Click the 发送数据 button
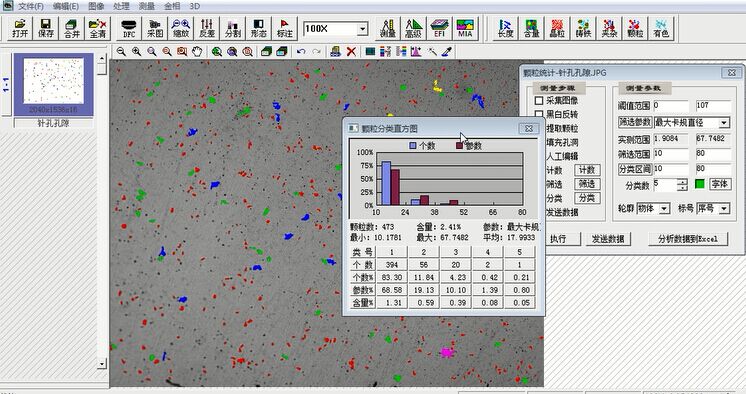This screenshot has height=394, width=746. click(608, 239)
